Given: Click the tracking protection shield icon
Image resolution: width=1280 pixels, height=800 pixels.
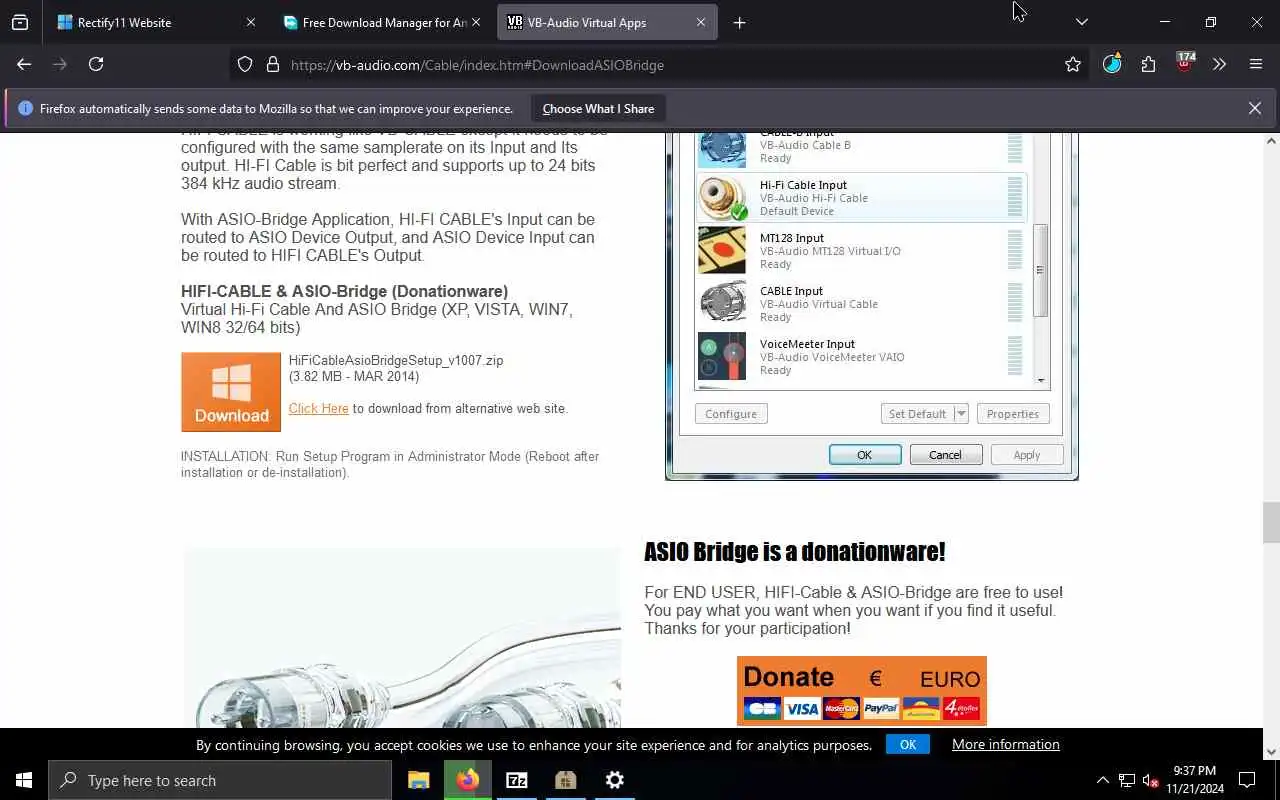Looking at the screenshot, I should point(245,65).
